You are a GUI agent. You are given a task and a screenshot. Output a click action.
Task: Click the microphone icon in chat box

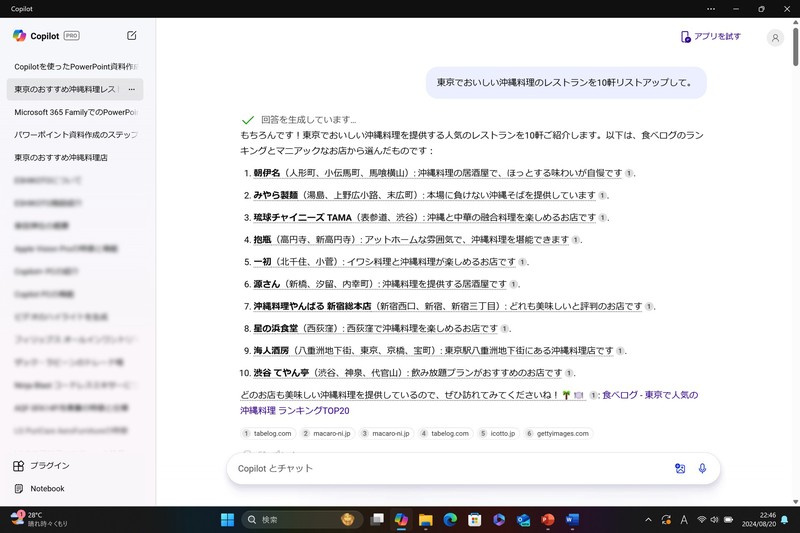(x=702, y=468)
